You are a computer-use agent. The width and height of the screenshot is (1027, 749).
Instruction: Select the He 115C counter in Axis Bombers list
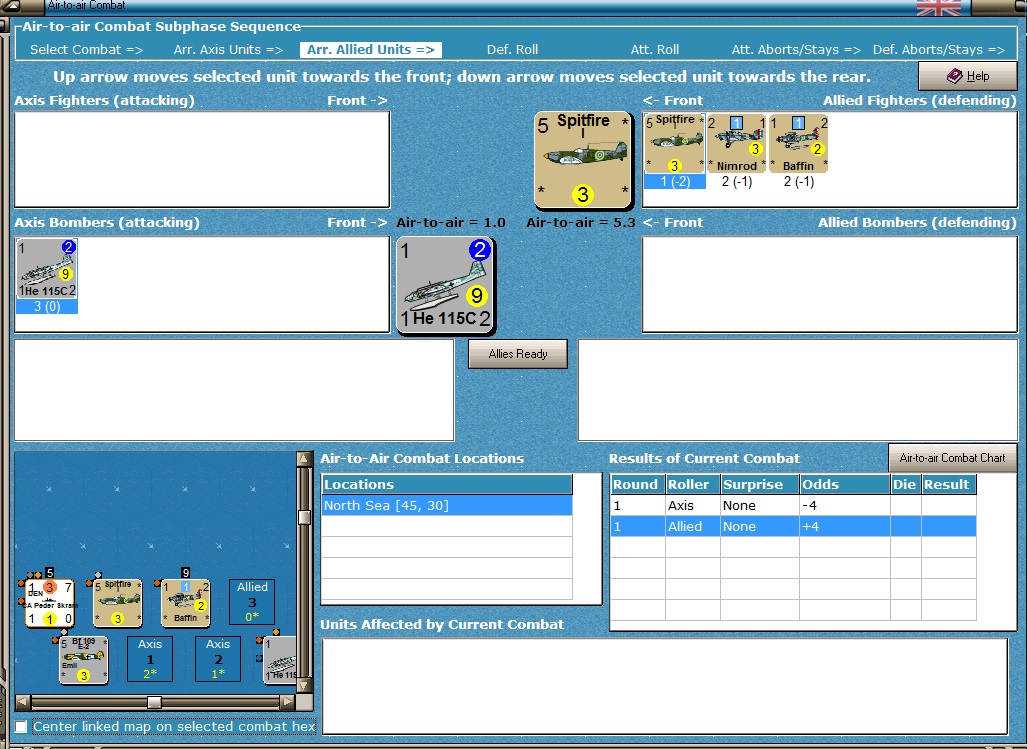pos(47,268)
